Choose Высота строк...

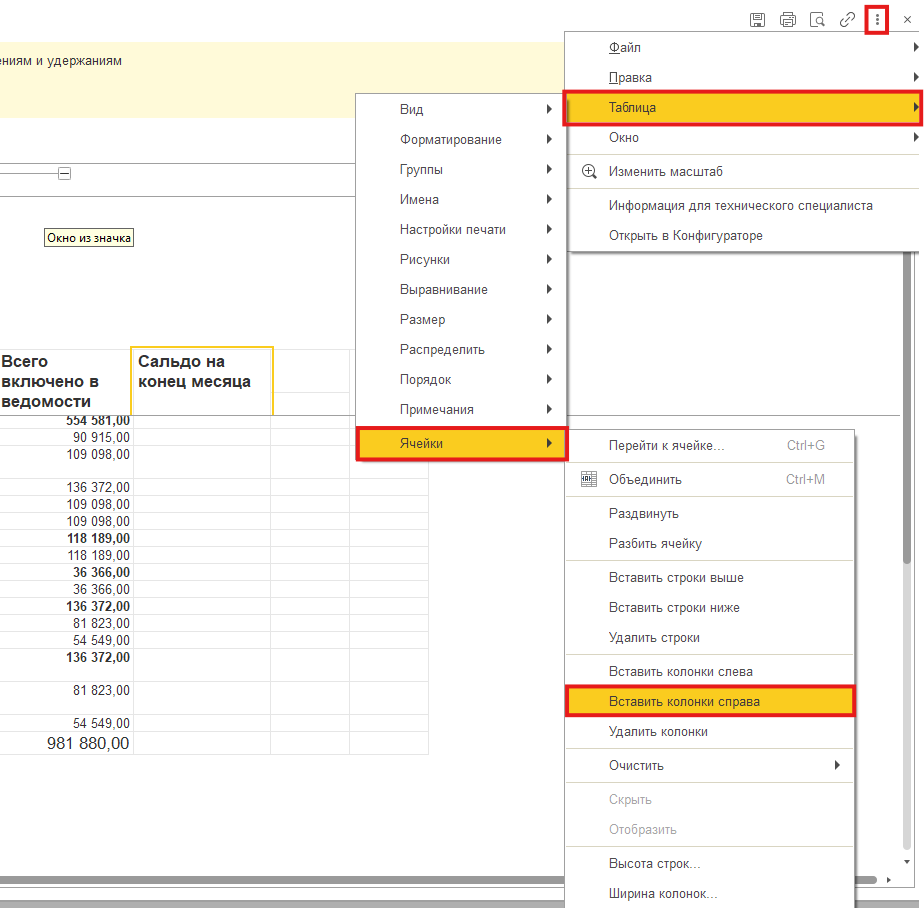[x=710, y=864]
